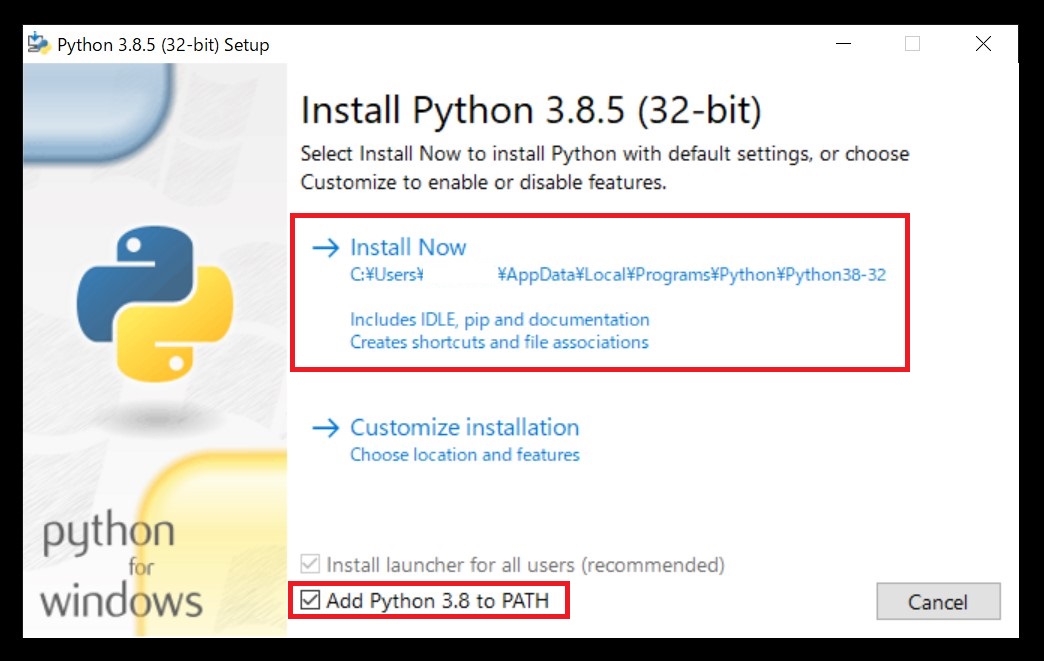Minimize the setup window
Viewport: 1044px width, 661px height.
842,44
